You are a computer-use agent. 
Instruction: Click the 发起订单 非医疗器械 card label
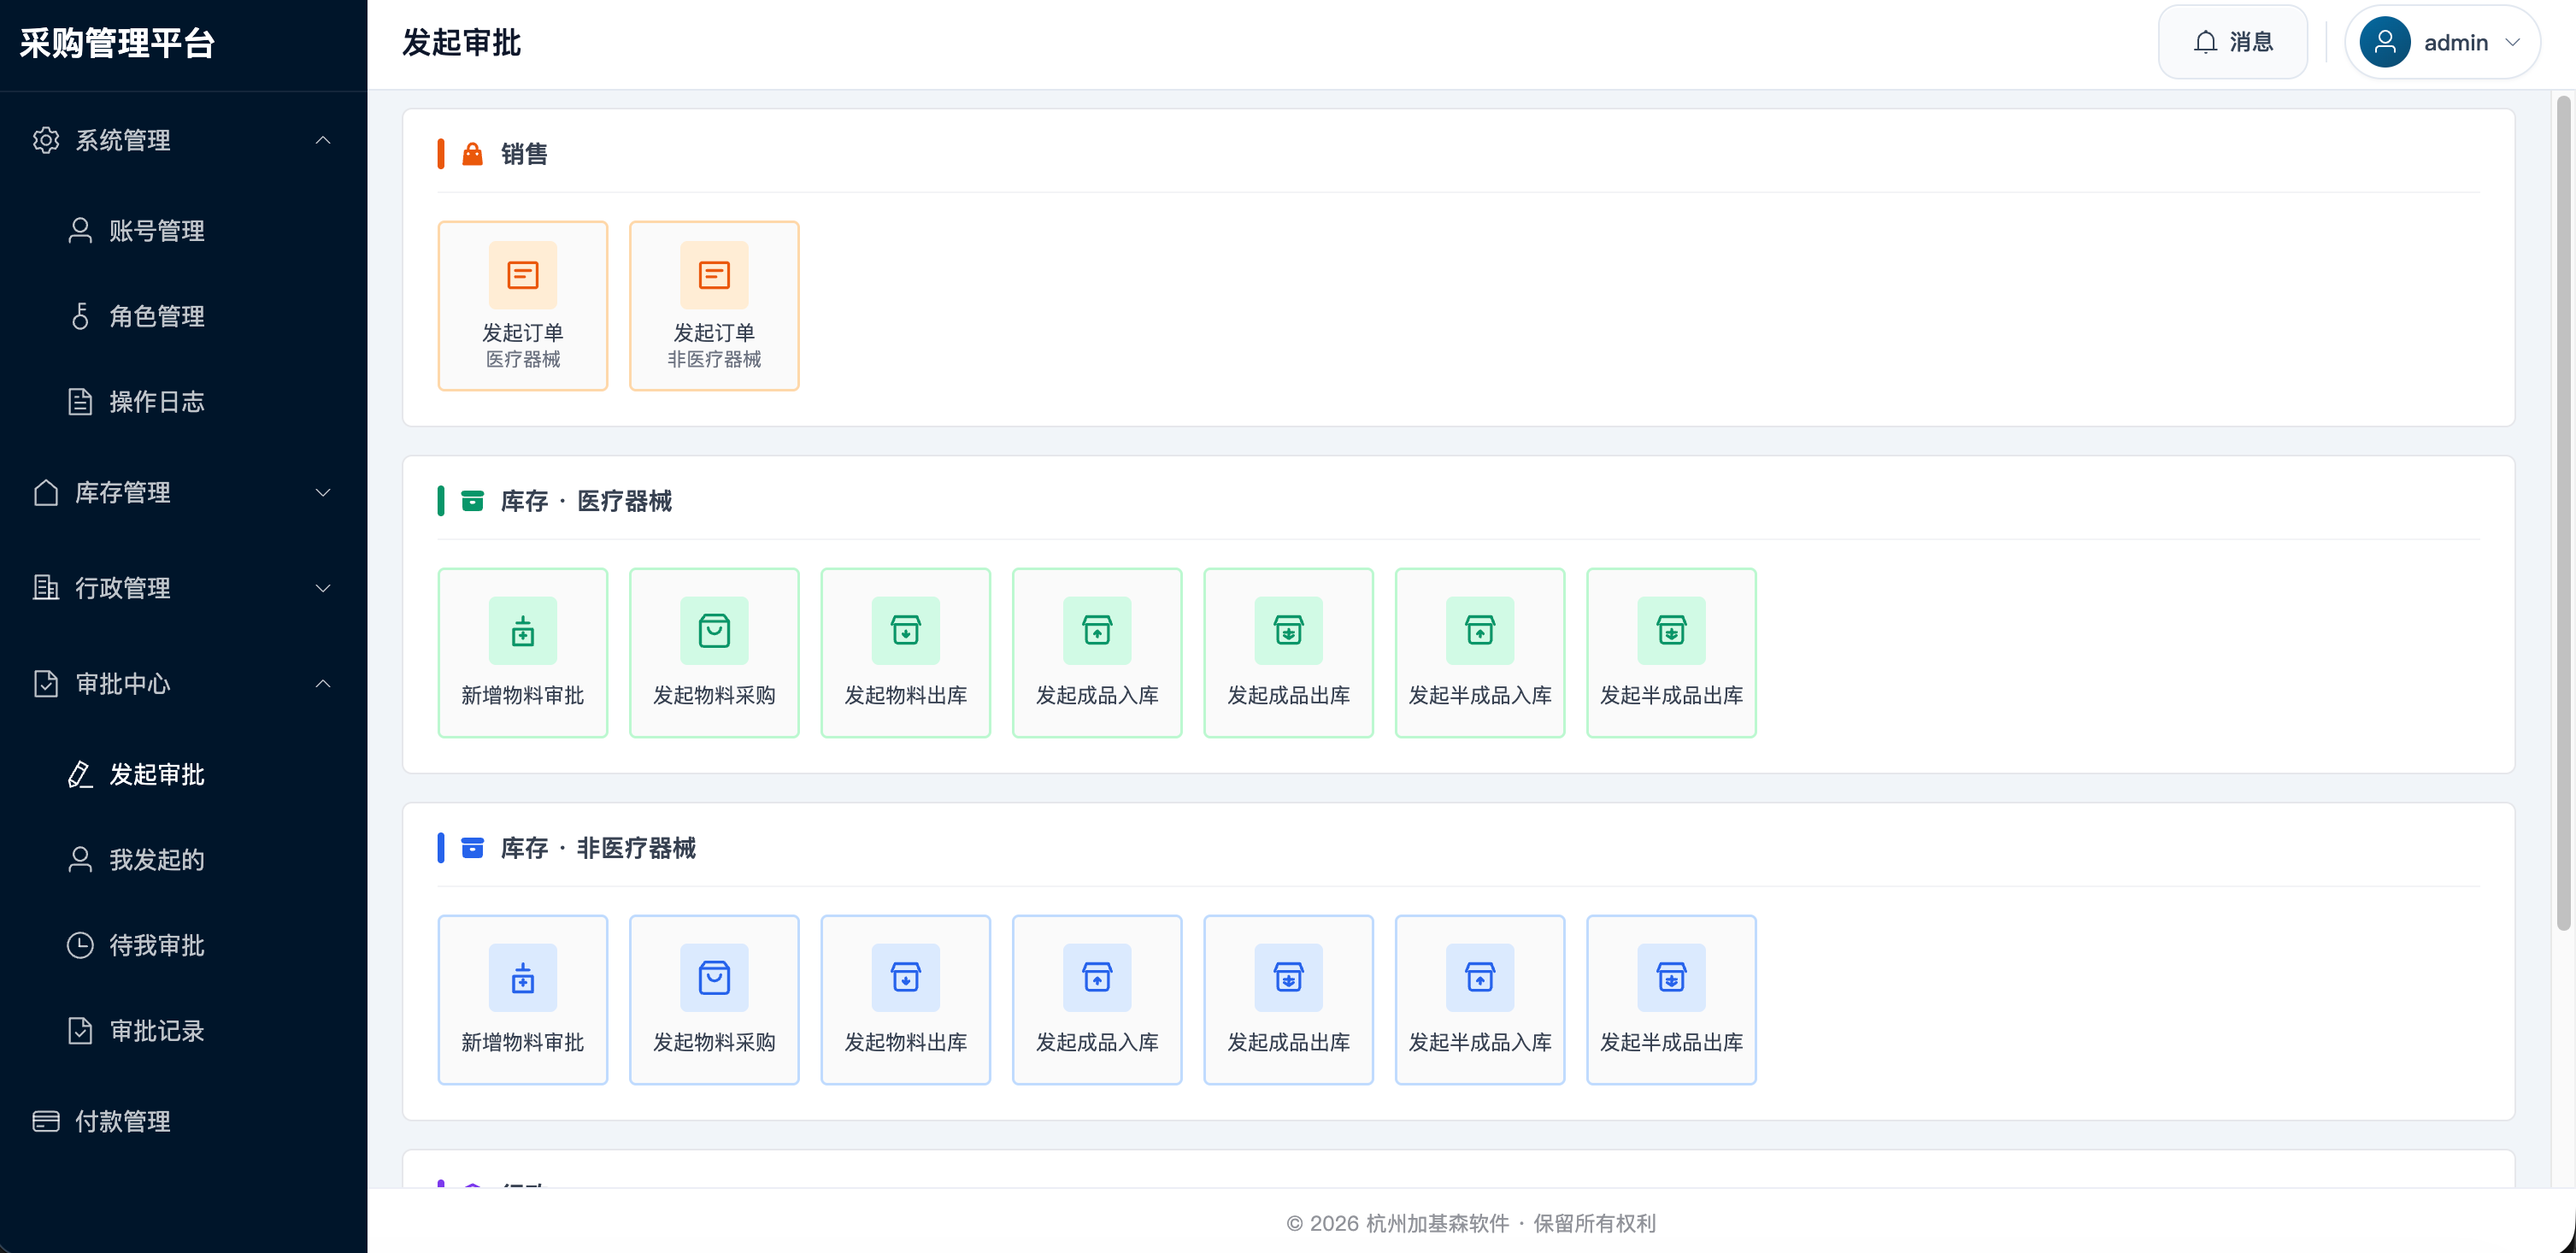714,345
